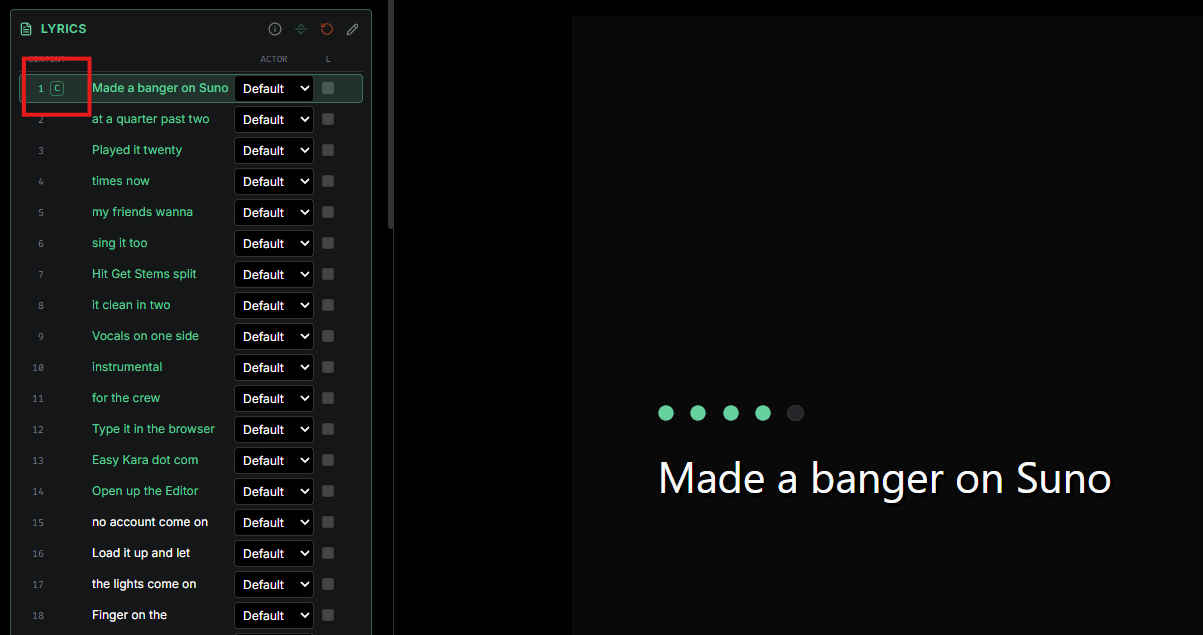Open the Actor dropdown for "Hit Get Stems split"
1203x635 pixels.
coord(274,274)
